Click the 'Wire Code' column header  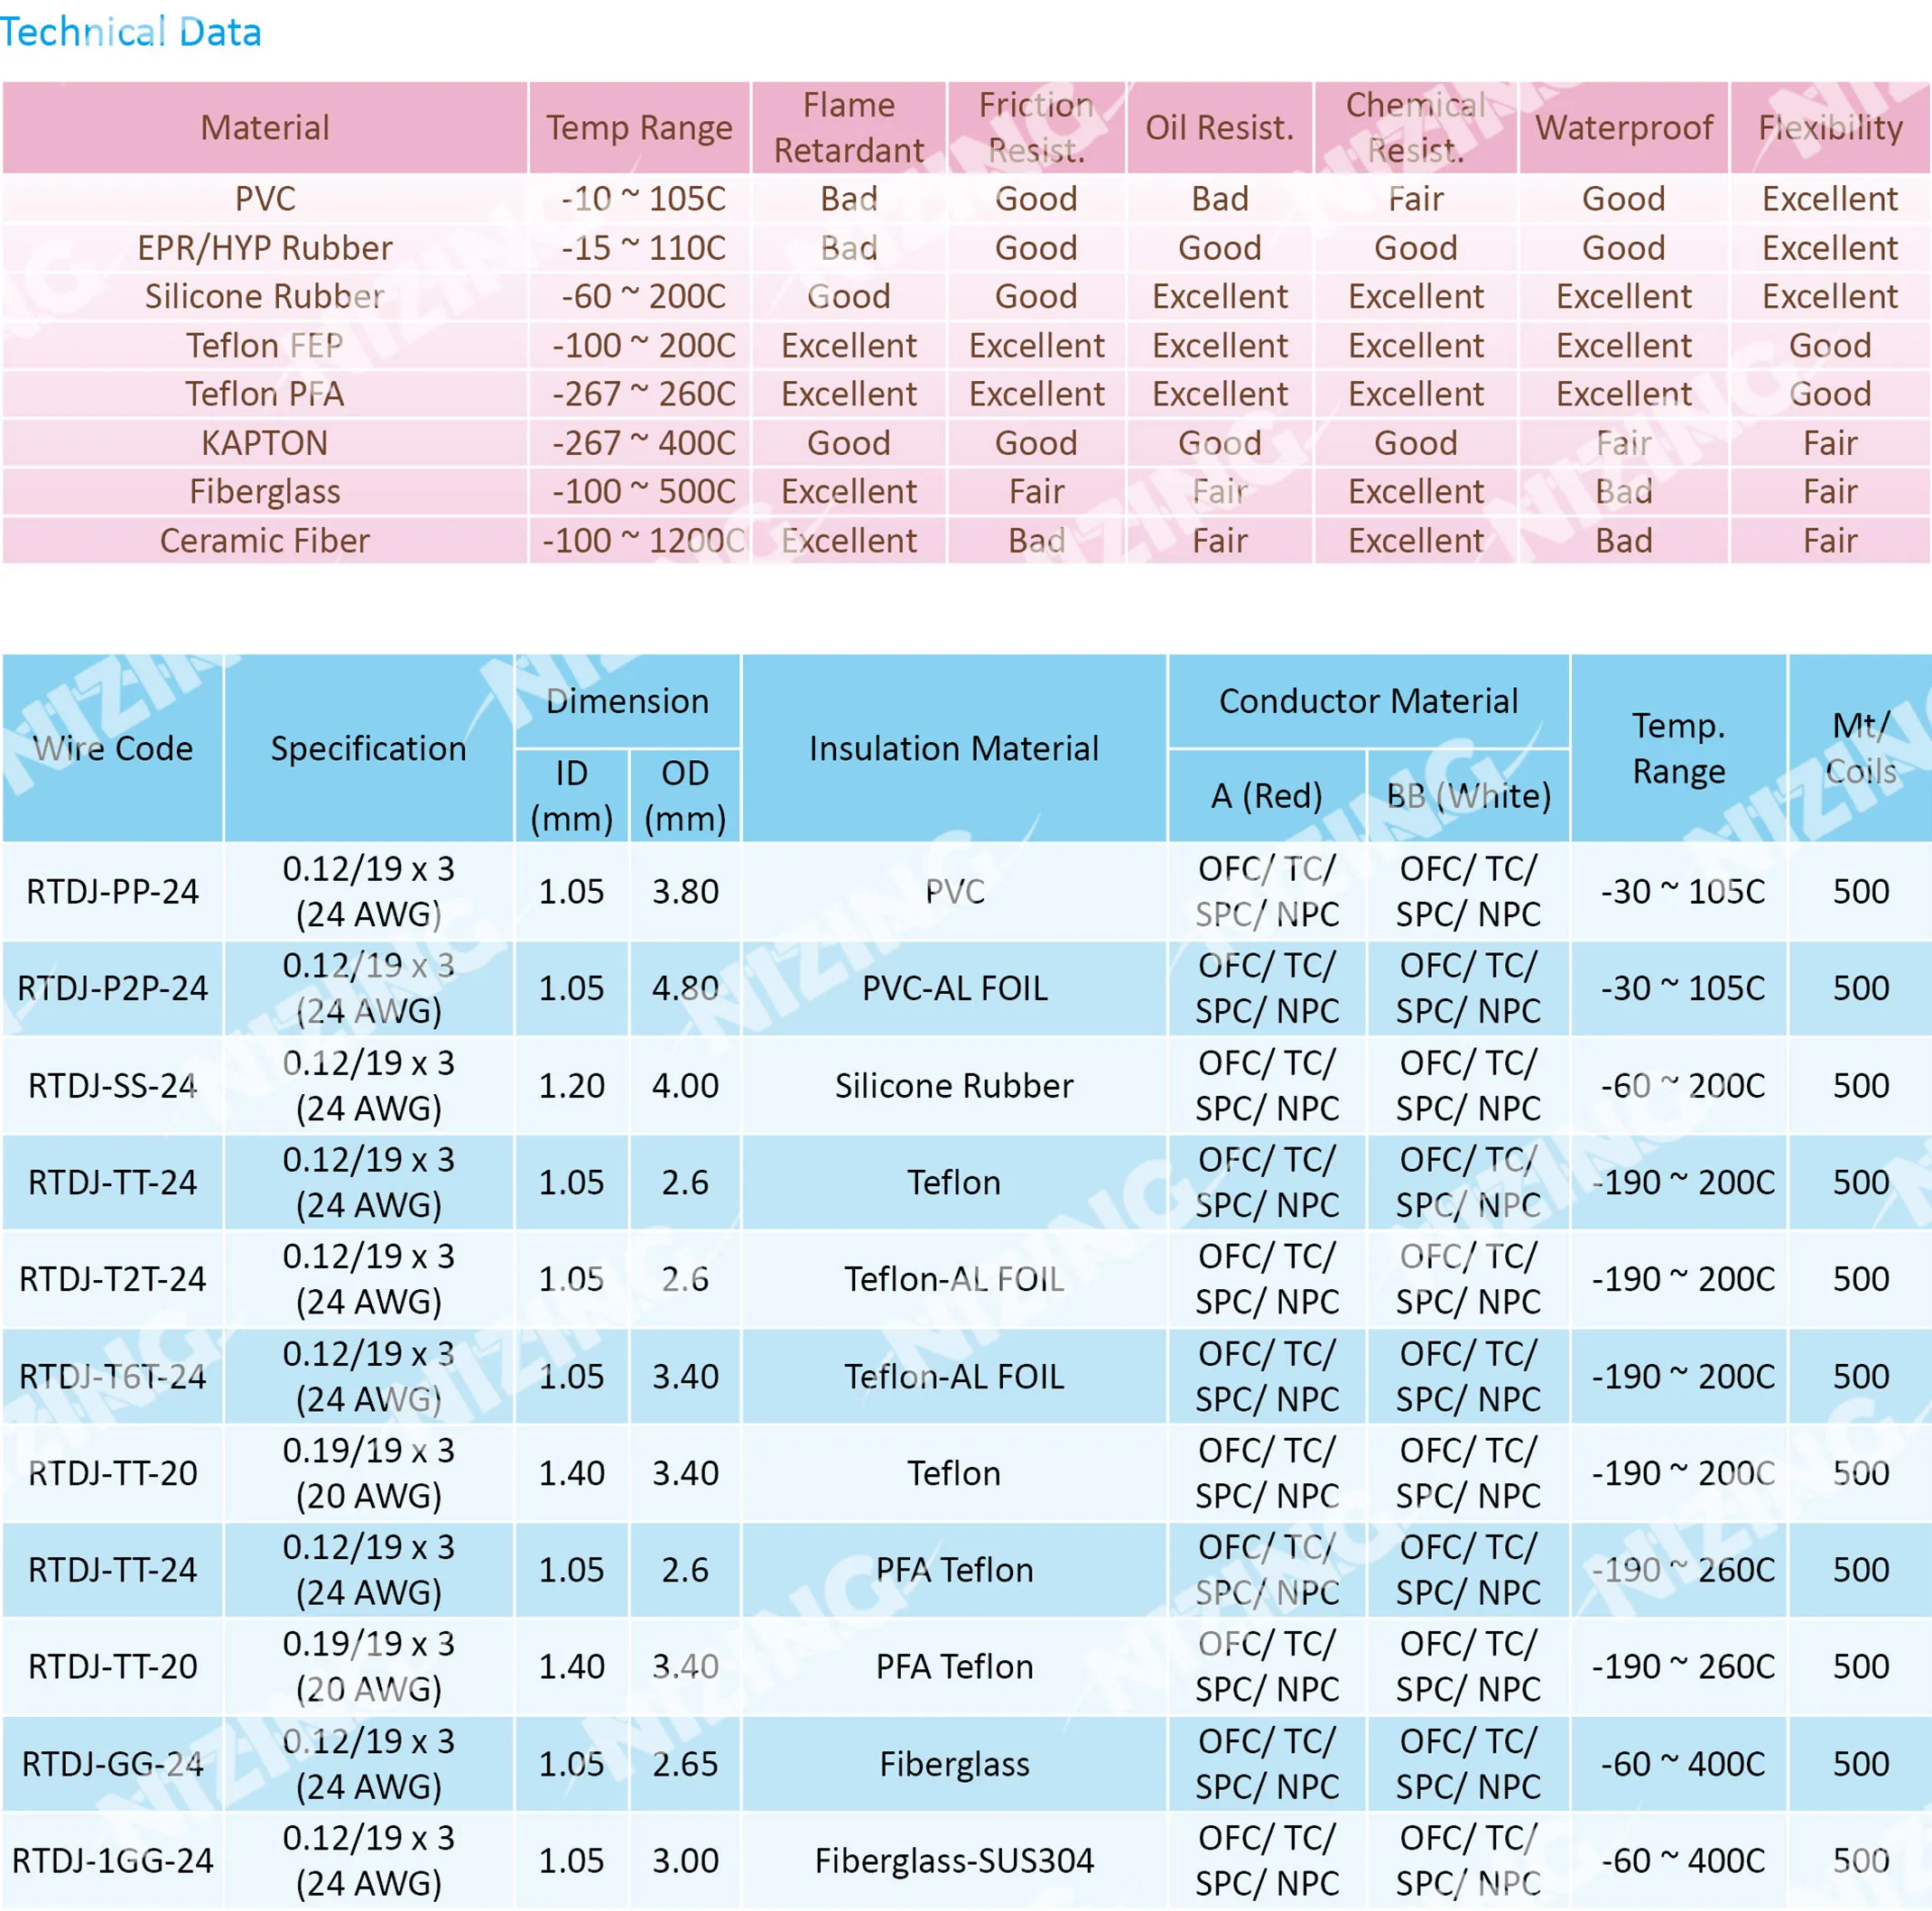tap(113, 748)
